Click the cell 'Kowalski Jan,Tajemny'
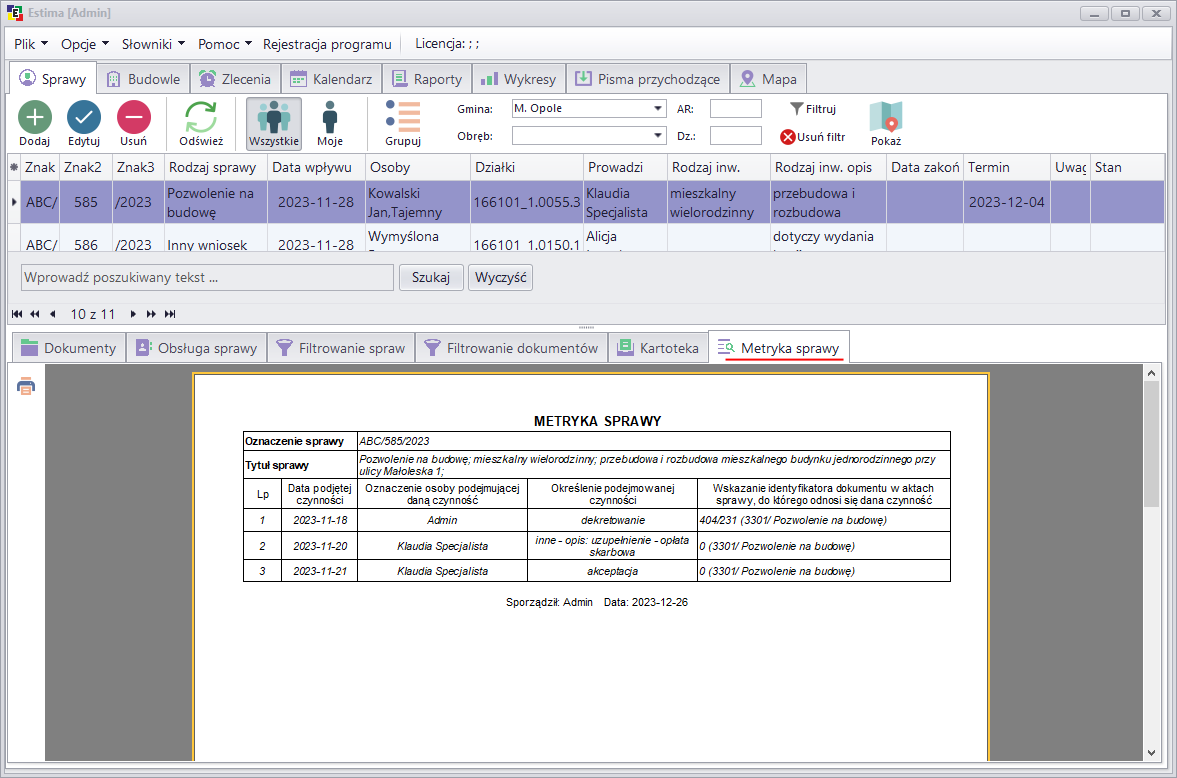This screenshot has height=778, width=1177. point(417,202)
